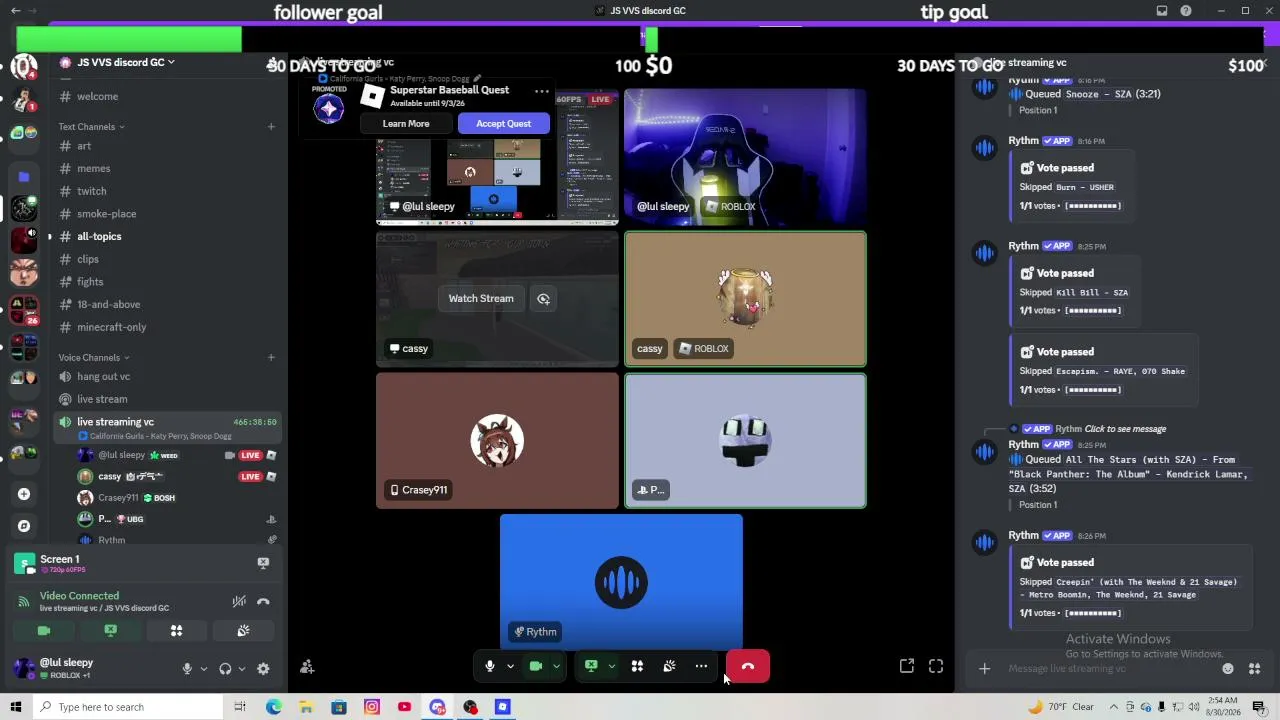Disconnect from voice in the sidebar panel
This screenshot has width=1280, height=720.
coord(263,601)
